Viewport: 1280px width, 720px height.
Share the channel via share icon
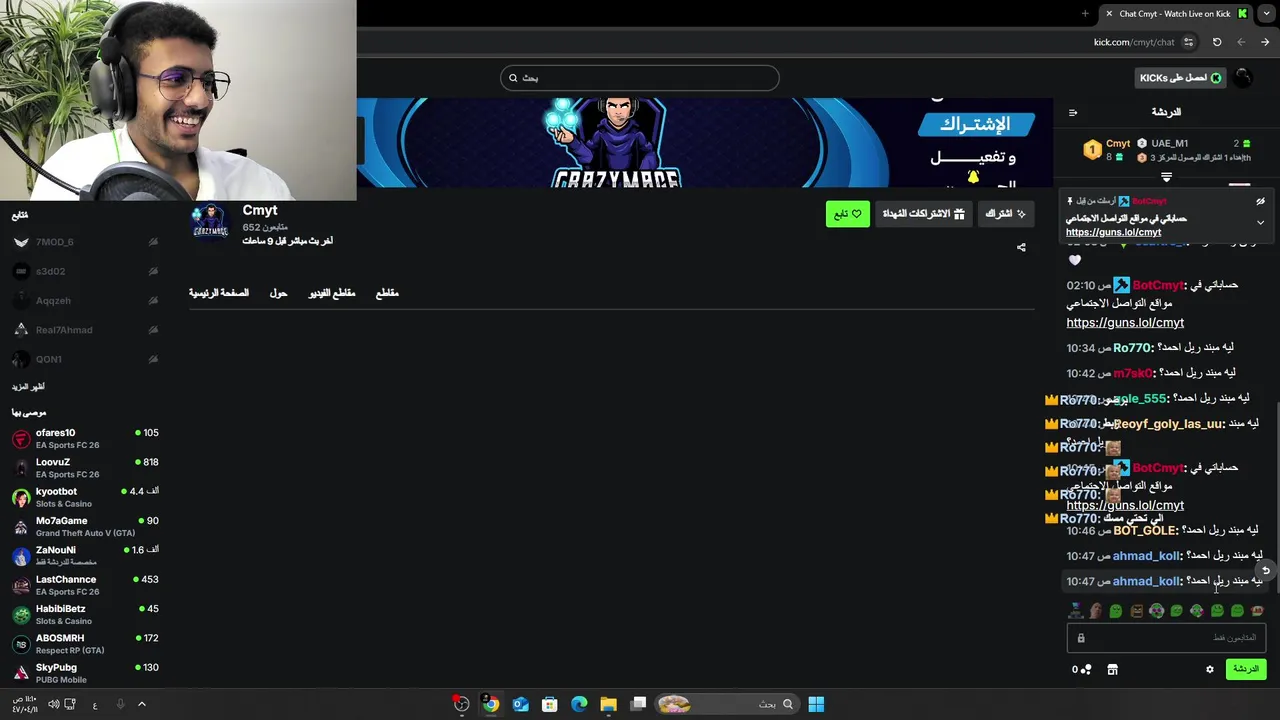(1021, 247)
